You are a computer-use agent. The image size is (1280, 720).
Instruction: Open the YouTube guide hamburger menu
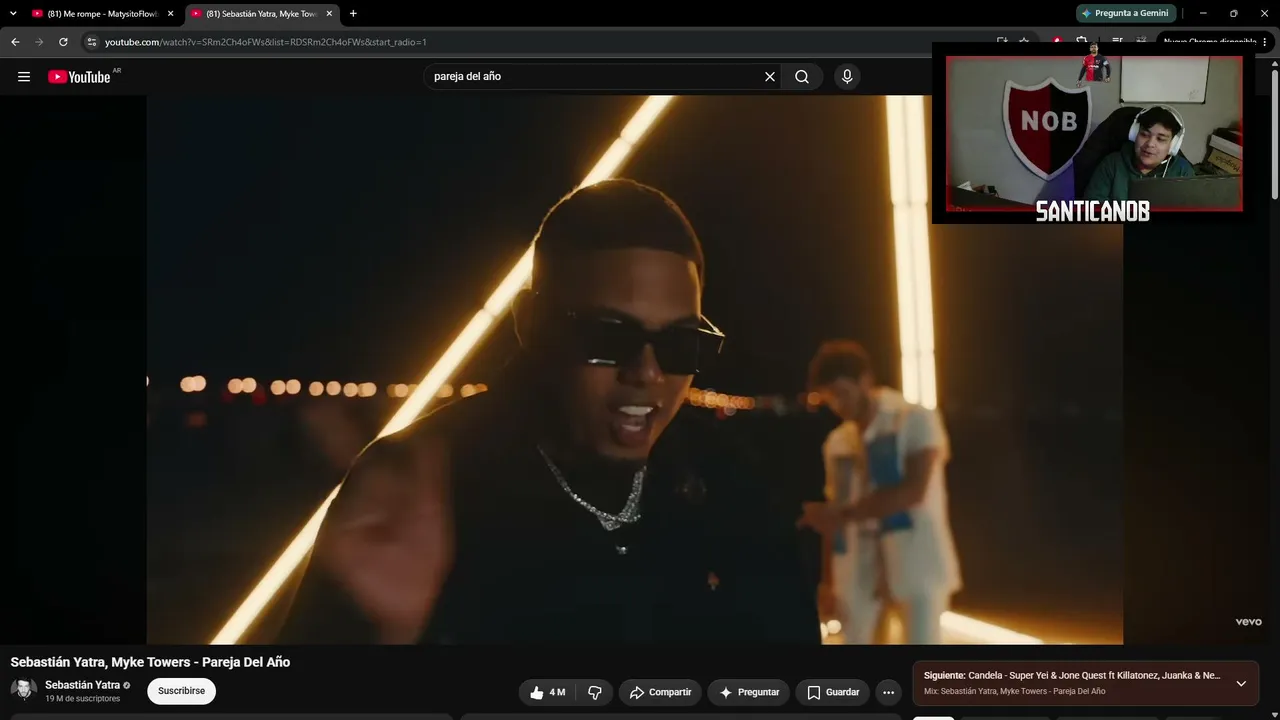[24, 77]
